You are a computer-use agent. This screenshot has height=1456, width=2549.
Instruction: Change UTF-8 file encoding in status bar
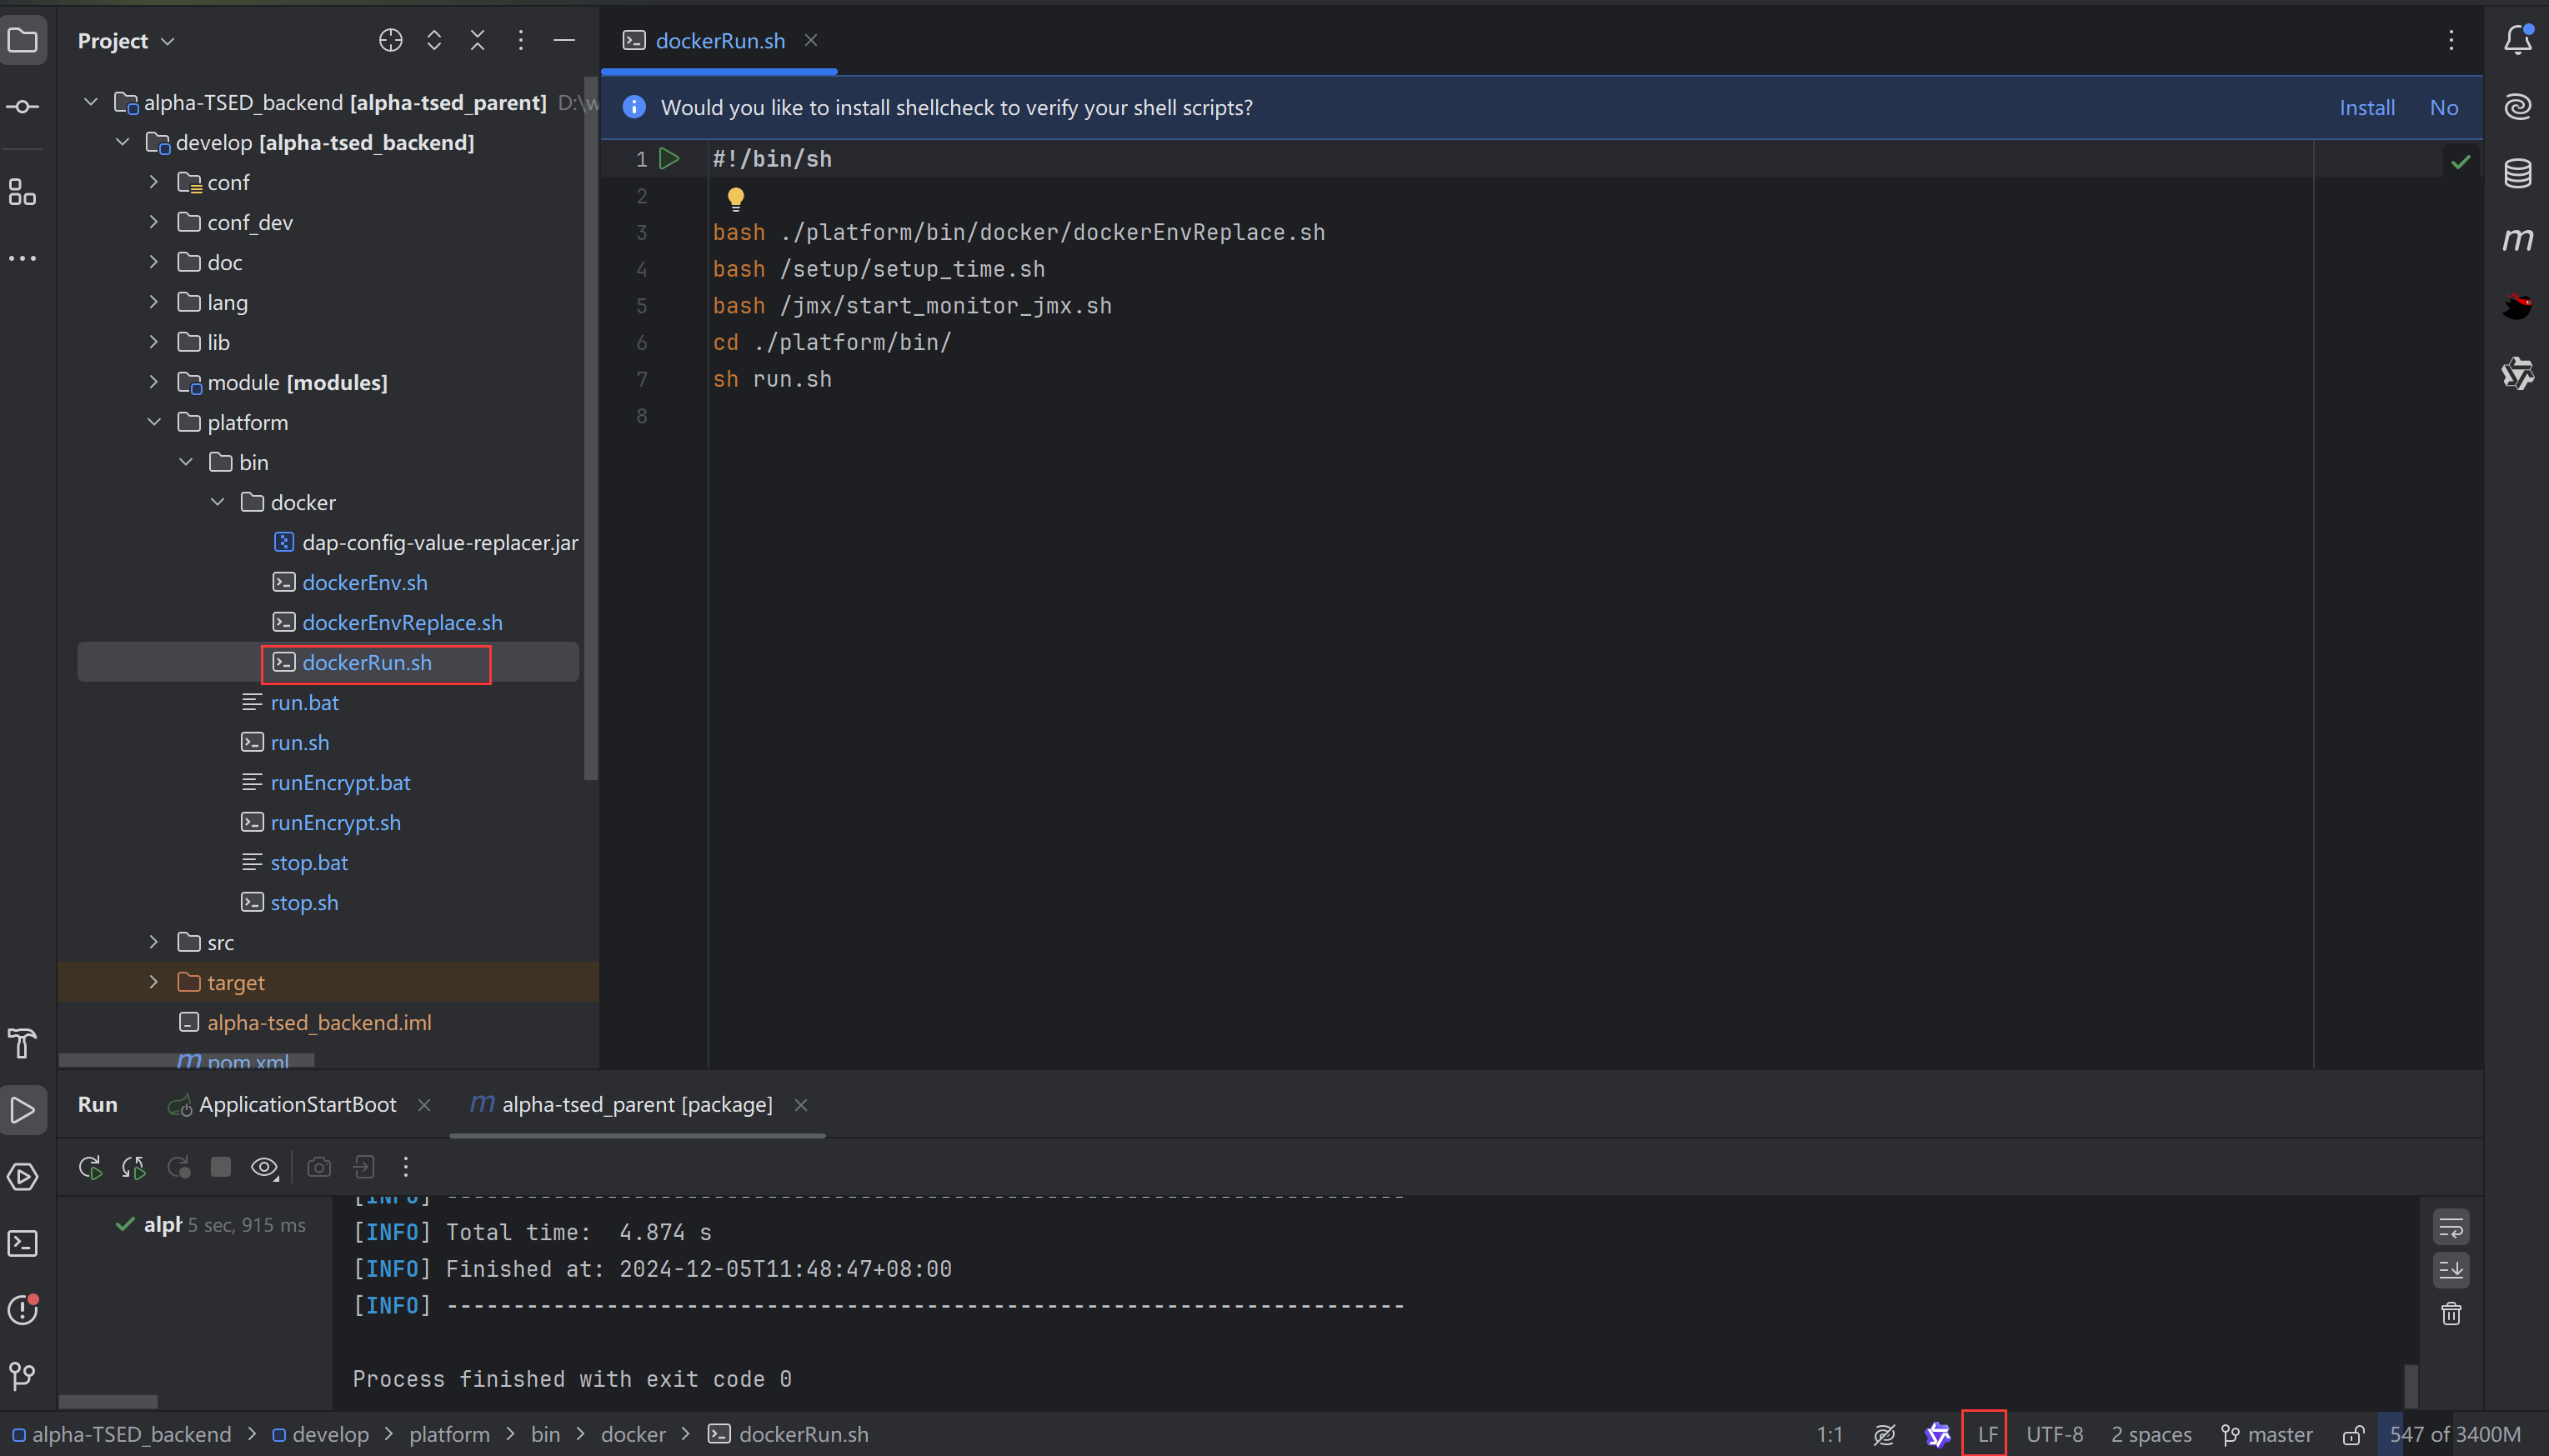pyautogui.click(x=2054, y=1434)
